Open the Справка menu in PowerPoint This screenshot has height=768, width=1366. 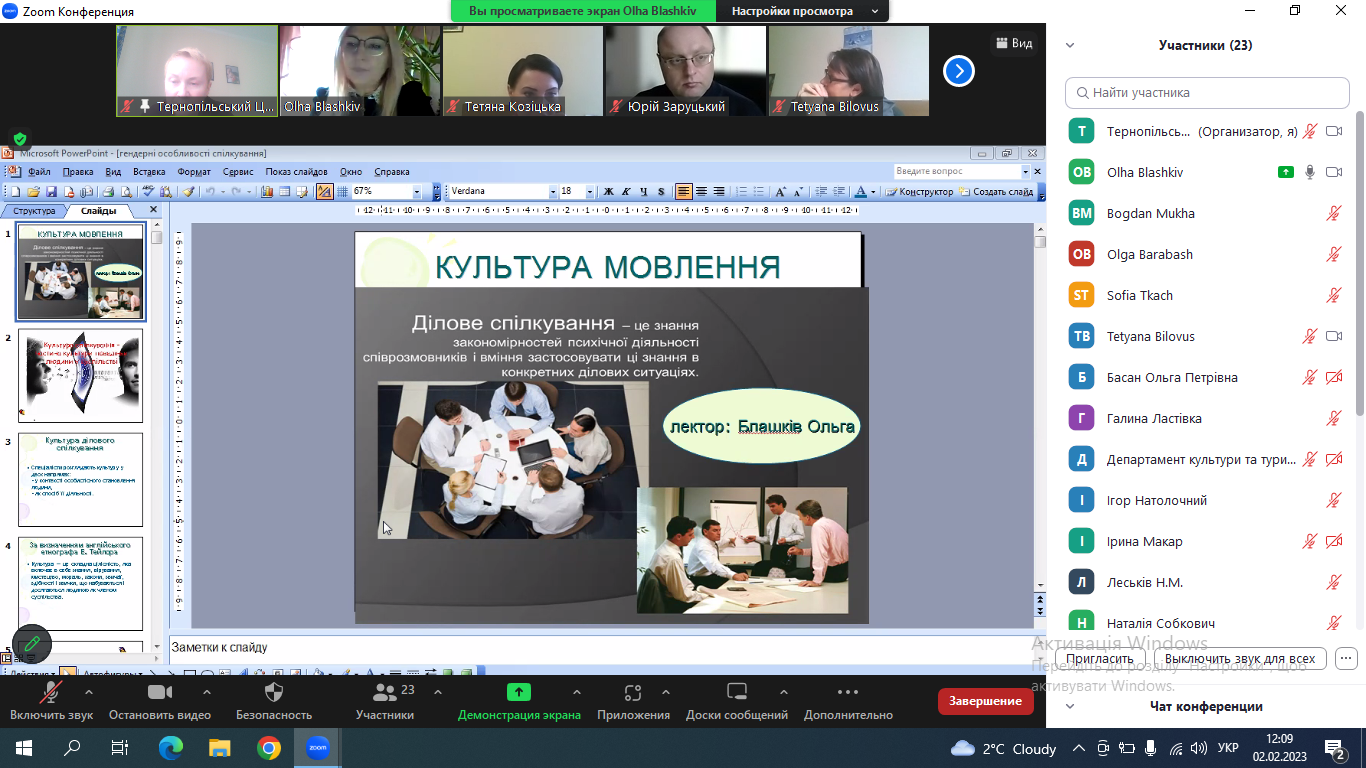(x=392, y=172)
